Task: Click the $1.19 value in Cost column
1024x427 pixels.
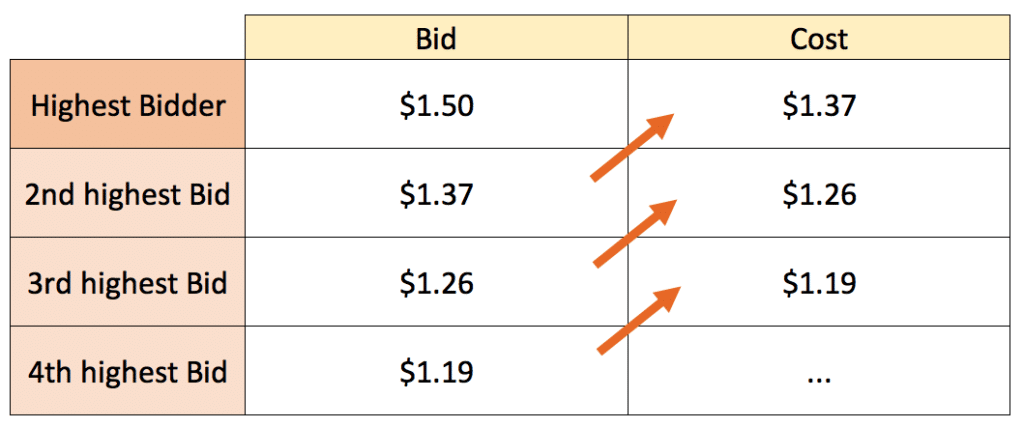Action: 819,283
